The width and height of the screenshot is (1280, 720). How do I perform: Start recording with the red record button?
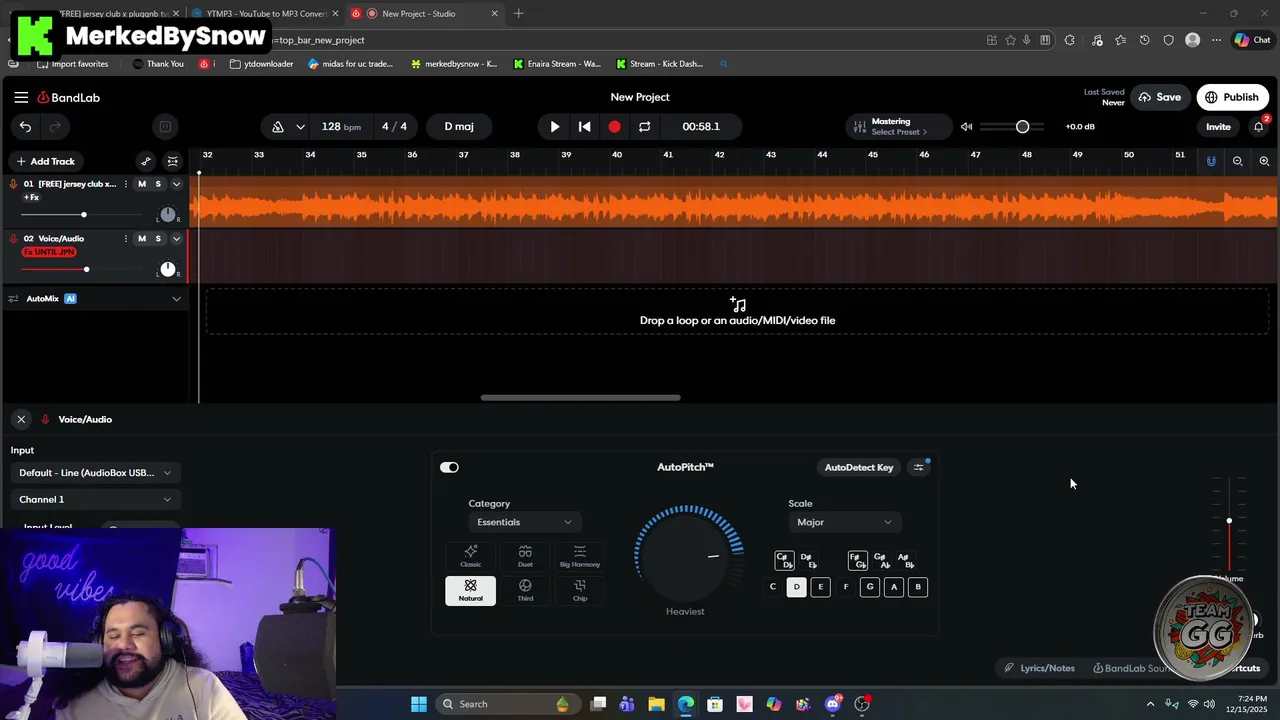pyautogui.click(x=615, y=127)
